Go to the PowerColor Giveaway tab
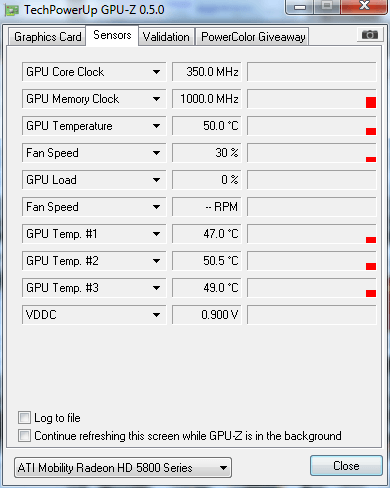The width and height of the screenshot is (390, 488). (x=253, y=37)
